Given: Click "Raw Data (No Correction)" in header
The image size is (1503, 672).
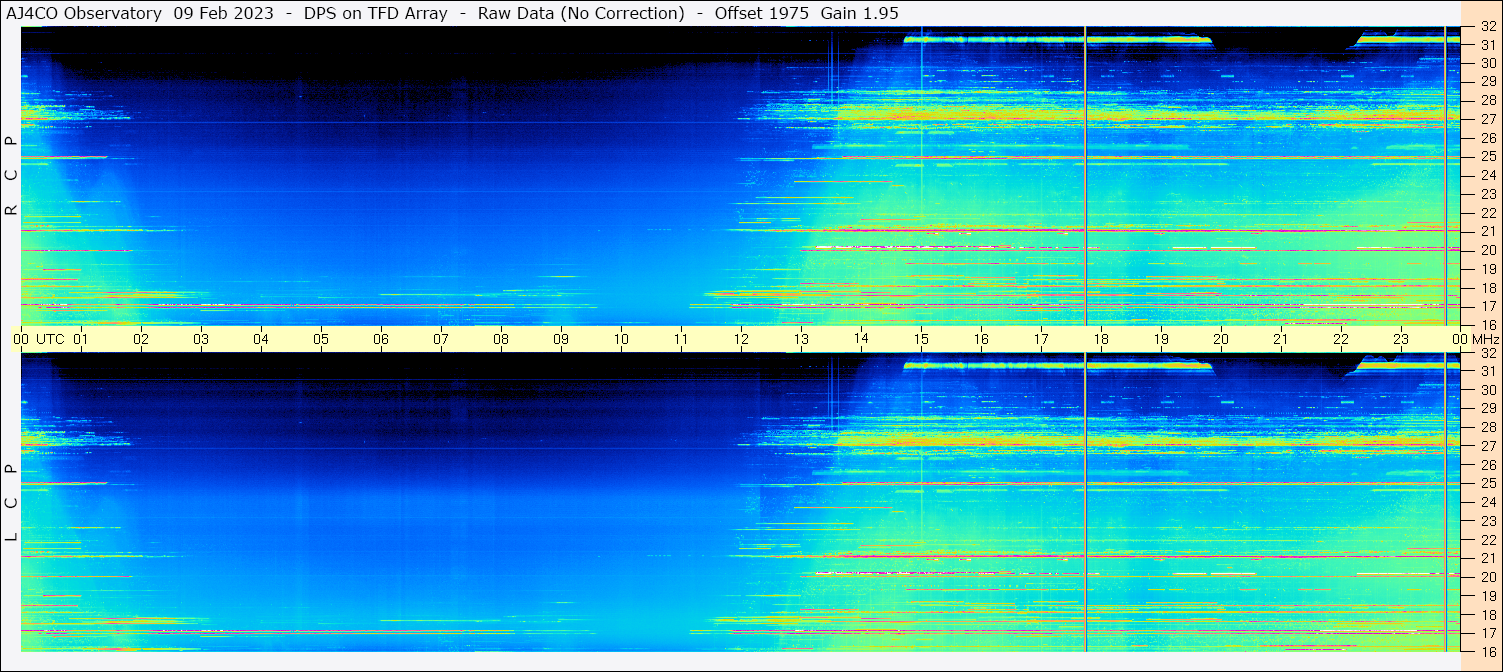Looking at the screenshot, I should (x=581, y=13).
